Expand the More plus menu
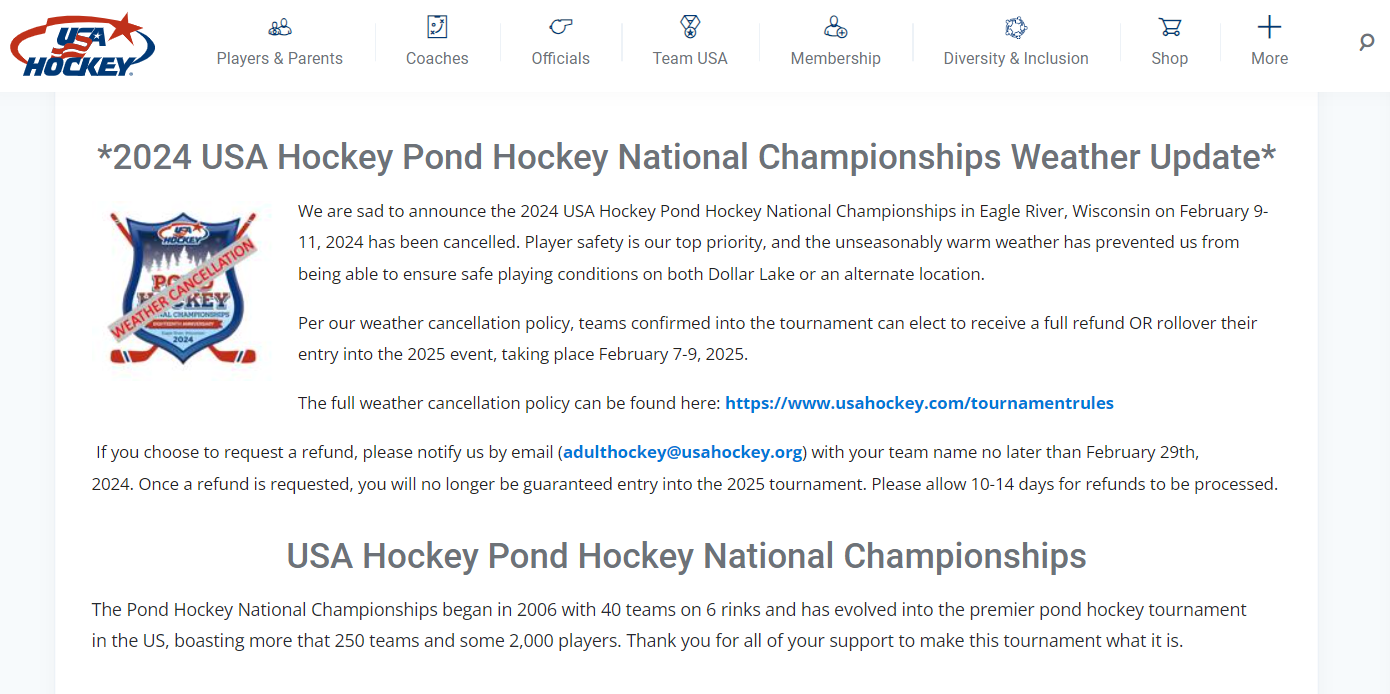This screenshot has width=1390, height=694. pos(1269,27)
